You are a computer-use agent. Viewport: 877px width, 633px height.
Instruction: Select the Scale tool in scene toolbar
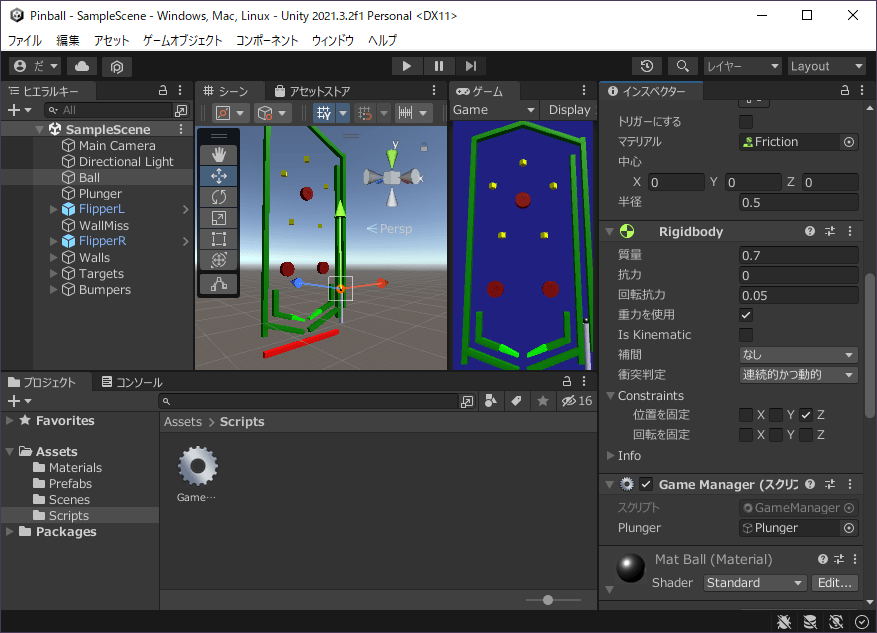coord(219,218)
